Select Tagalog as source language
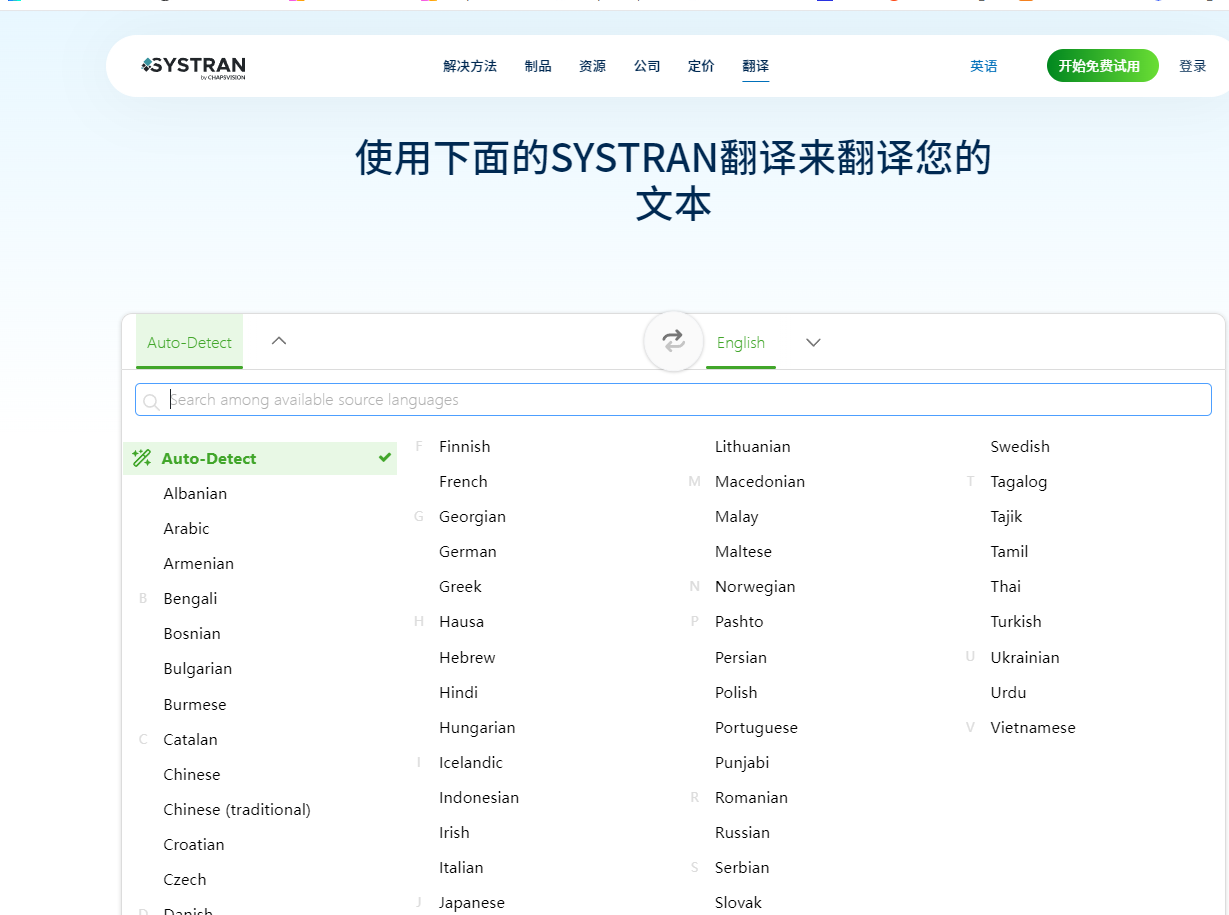Image resolution: width=1229 pixels, height=915 pixels. [x=1019, y=481]
